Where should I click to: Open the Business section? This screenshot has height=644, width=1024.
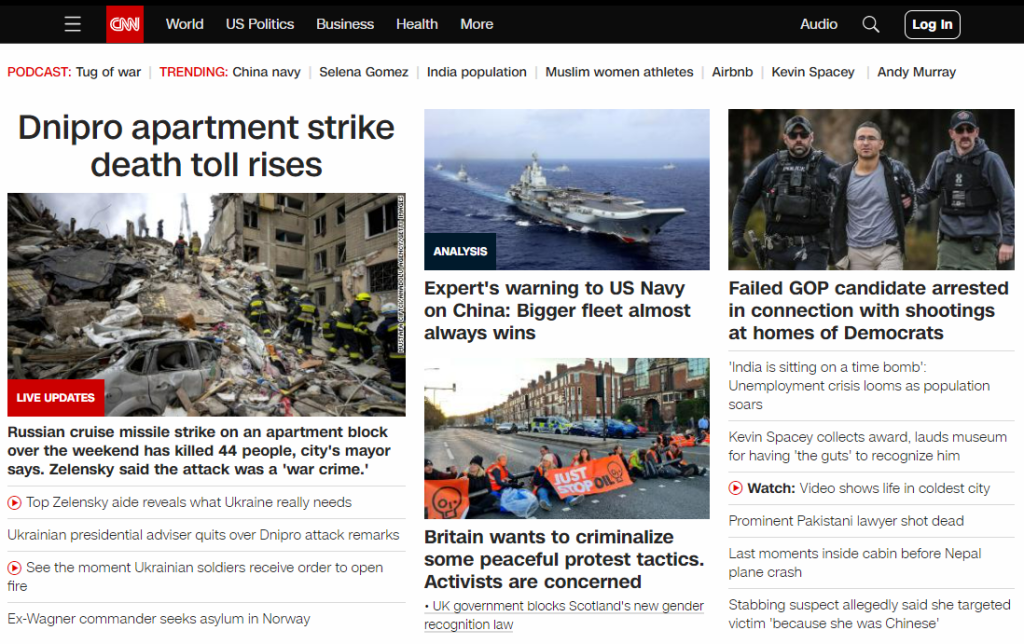tap(345, 24)
